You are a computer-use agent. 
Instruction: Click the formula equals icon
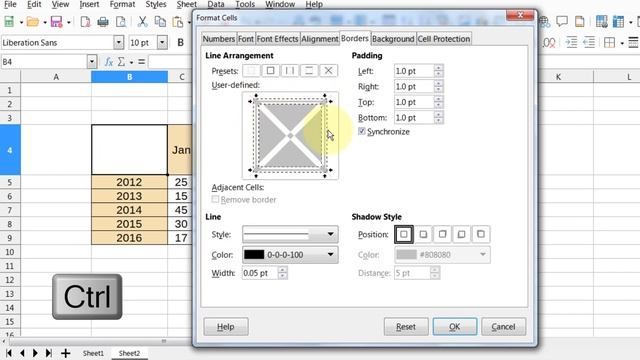(x=142, y=62)
